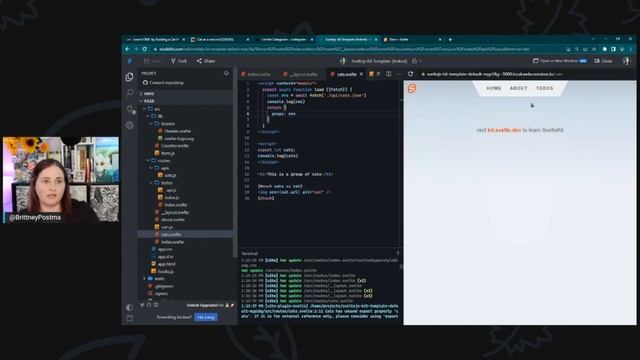This screenshot has width=640, height=360.
Task: Open the Search sidebar icon
Action: coord(130,93)
